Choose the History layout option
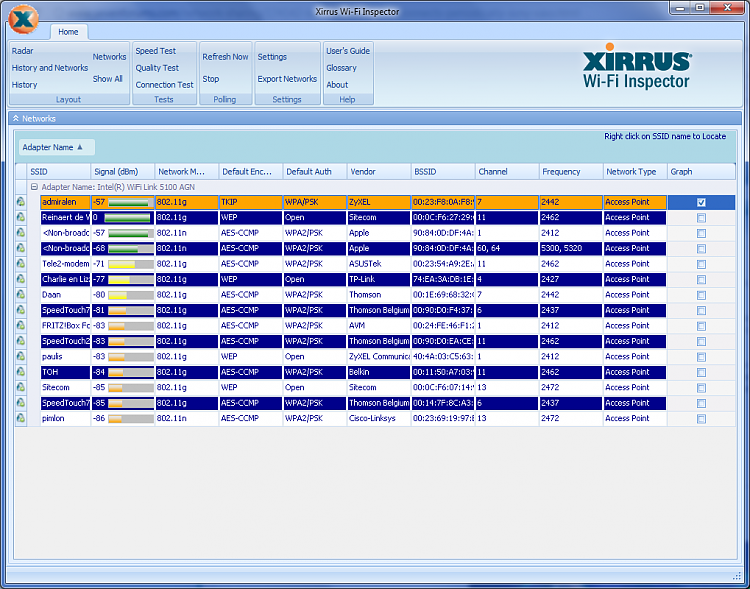The height and width of the screenshot is (589, 750). 24,85
